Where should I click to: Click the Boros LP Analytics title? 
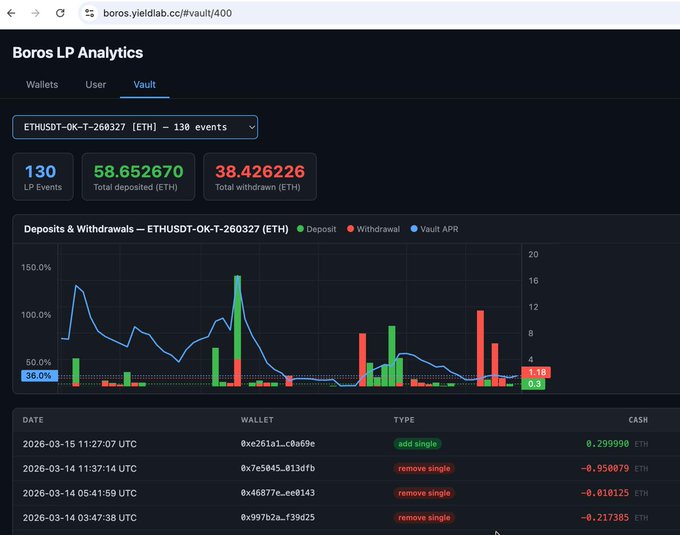click(x=77, y=52)
